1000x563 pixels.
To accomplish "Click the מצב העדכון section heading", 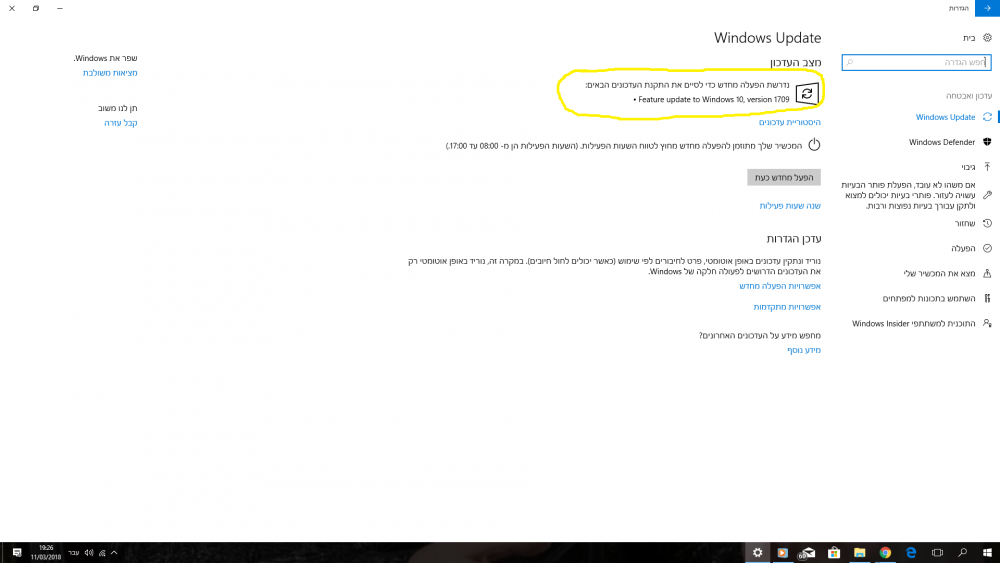I will pyautogui.click(x=795, y=62).
